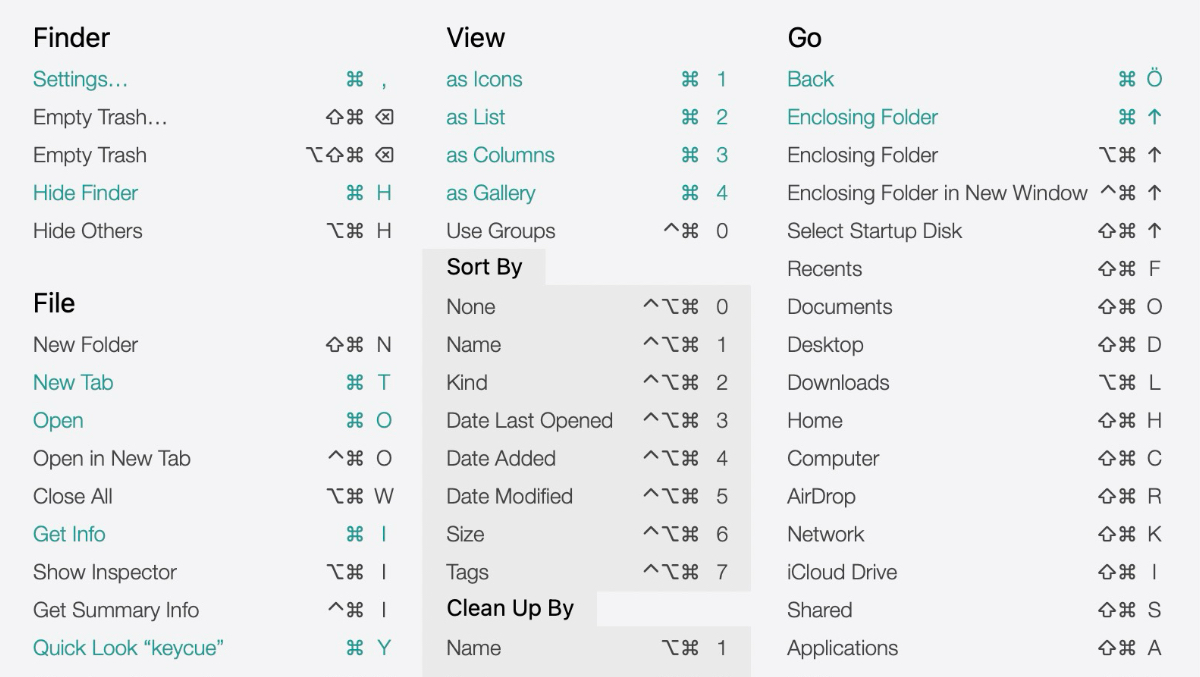Image resolution: width=1200 pixels, height=677 pixels.
Task: Toggle Use Groups in View
Action: 500,231
